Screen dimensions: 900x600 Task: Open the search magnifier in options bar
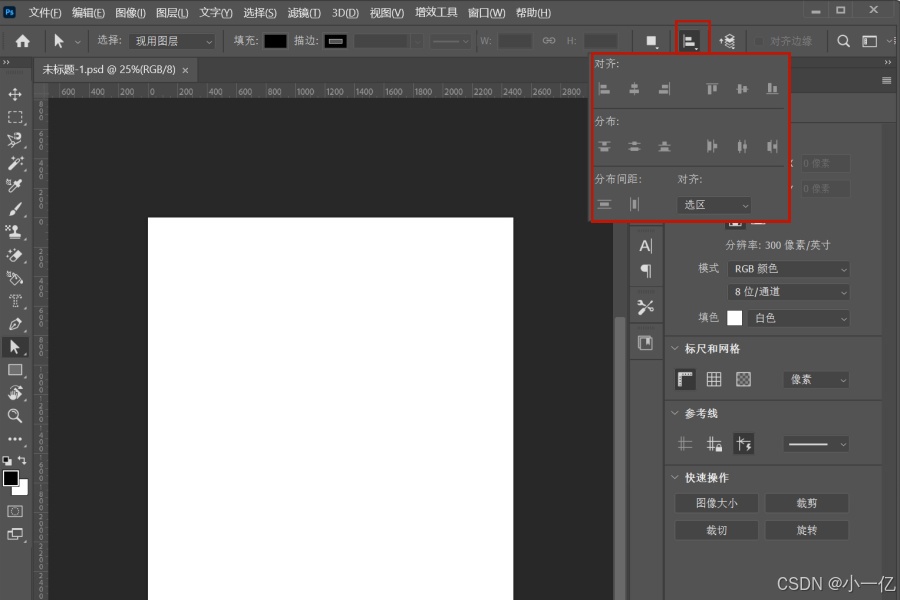click(x=843, y=41)
